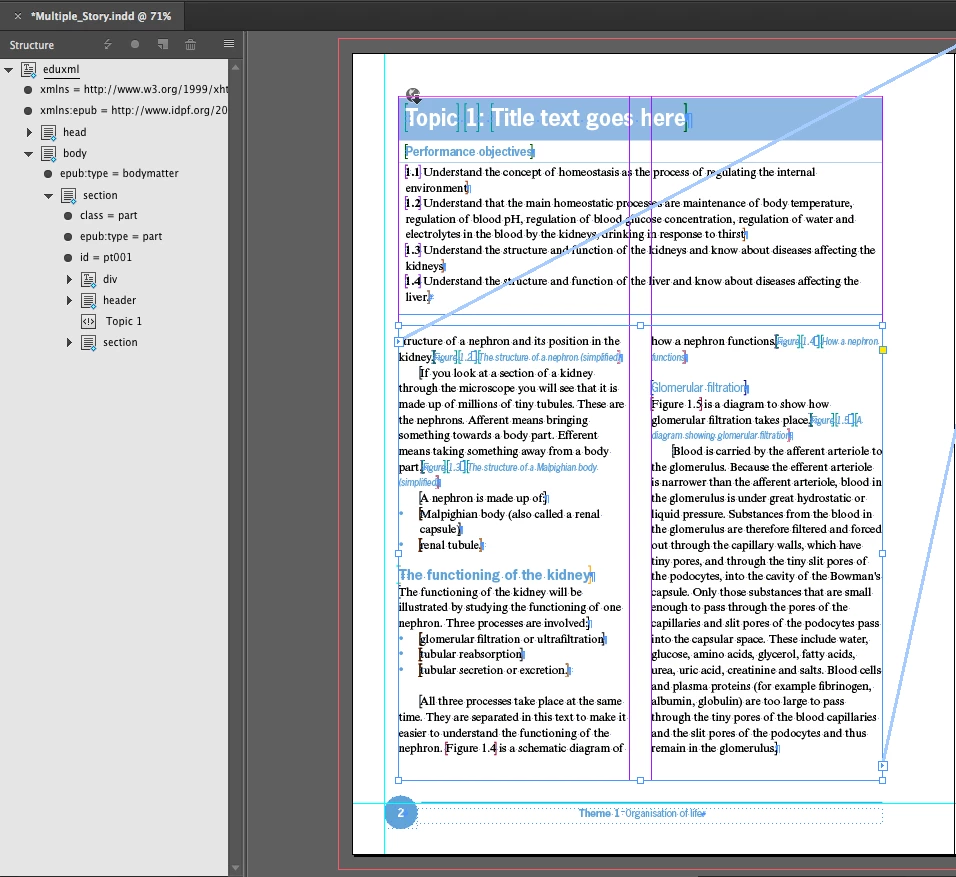Expand the header element
The image size is (956, 877).
tap(69, 300)
